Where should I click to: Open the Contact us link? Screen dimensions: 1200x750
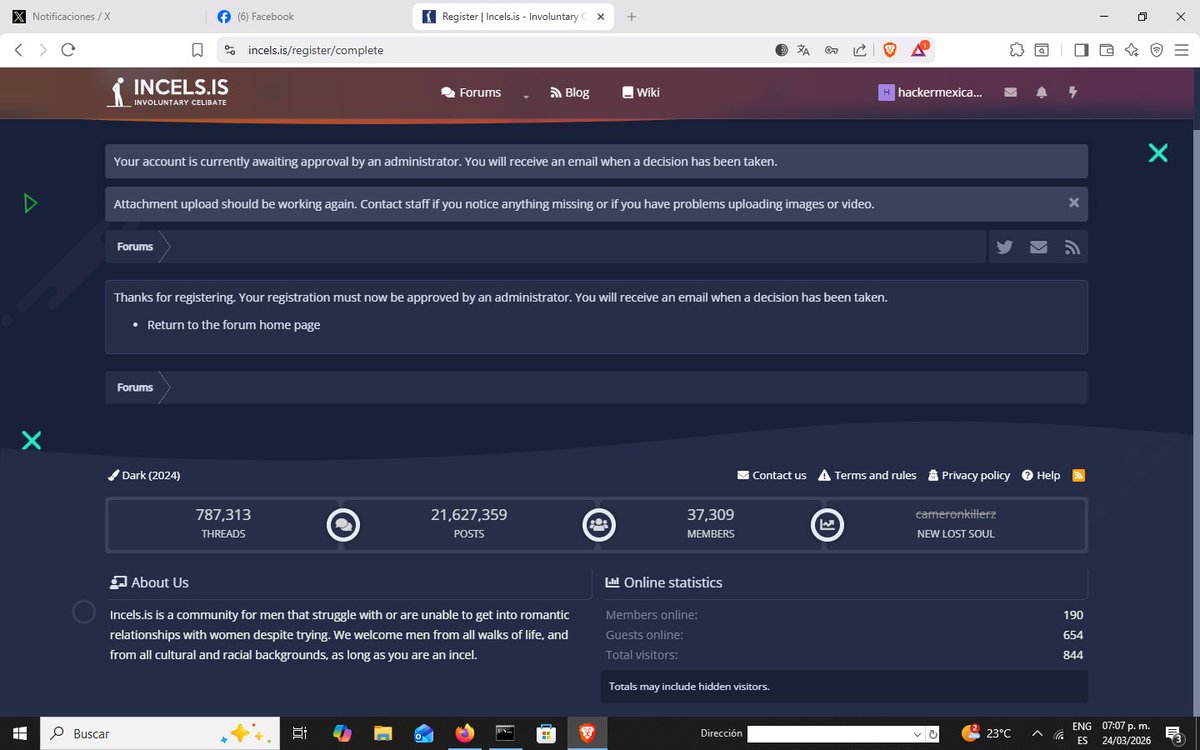(x=772, y=476)
